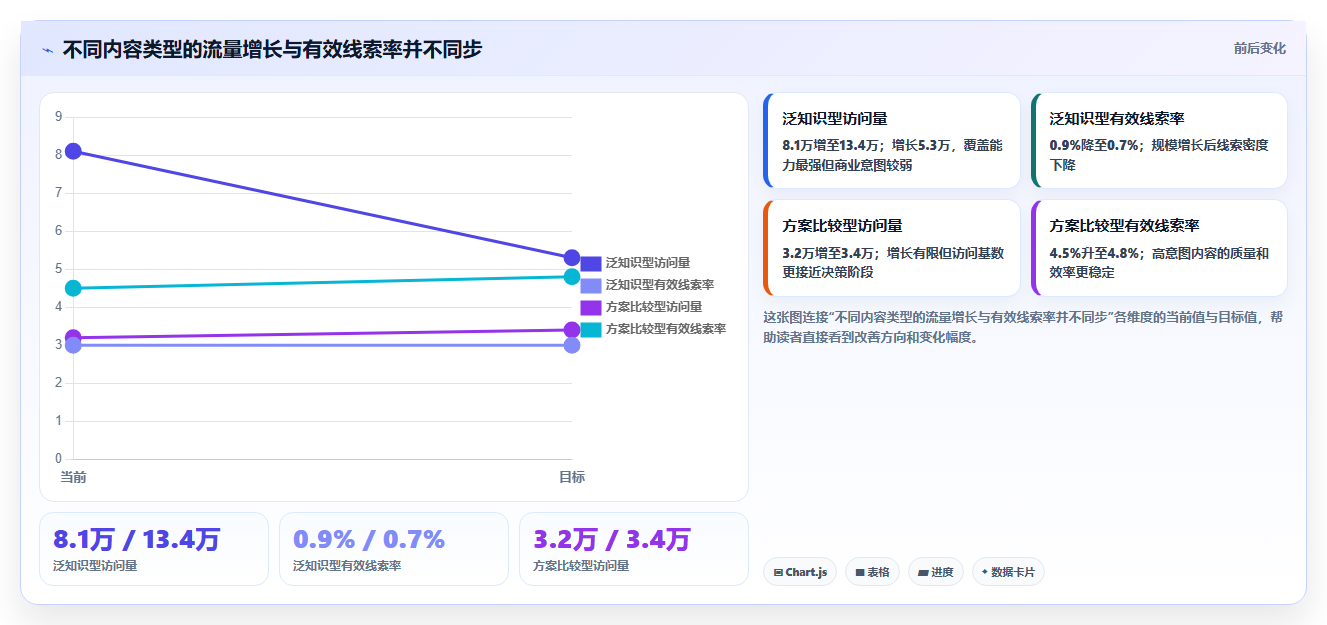Toggle 泛知识型有效线索率 legend color box

(x=591, y=285)
